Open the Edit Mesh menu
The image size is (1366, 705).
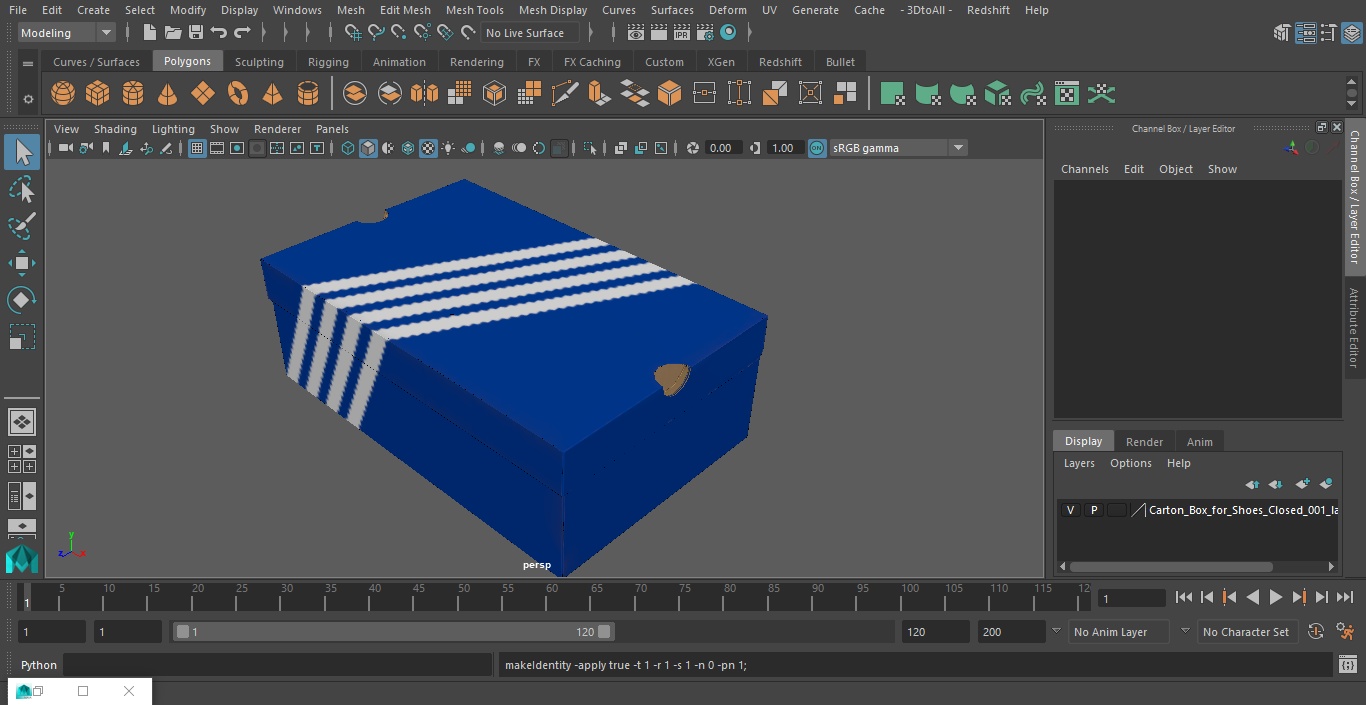[x=405, y=10]
